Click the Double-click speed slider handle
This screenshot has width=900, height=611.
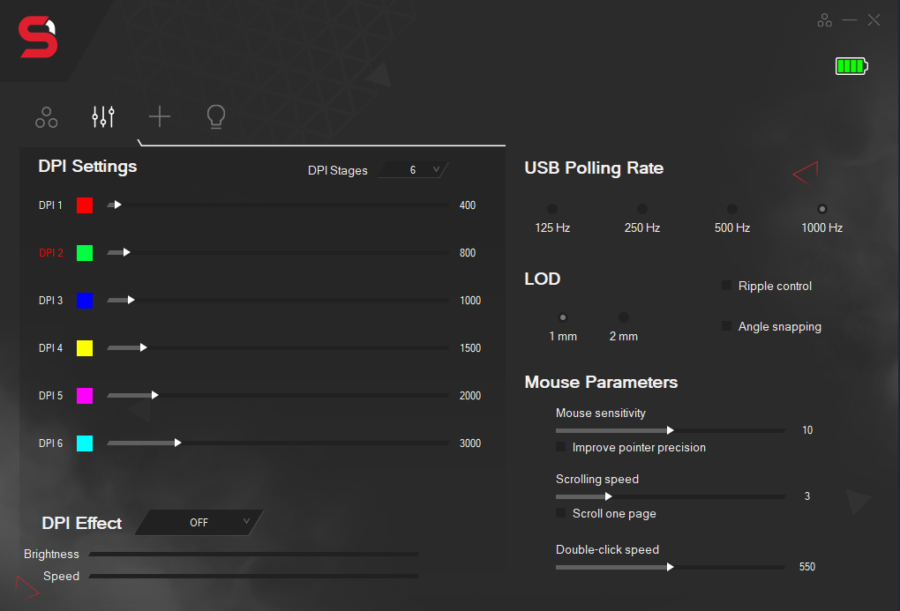tap(670, 567)
